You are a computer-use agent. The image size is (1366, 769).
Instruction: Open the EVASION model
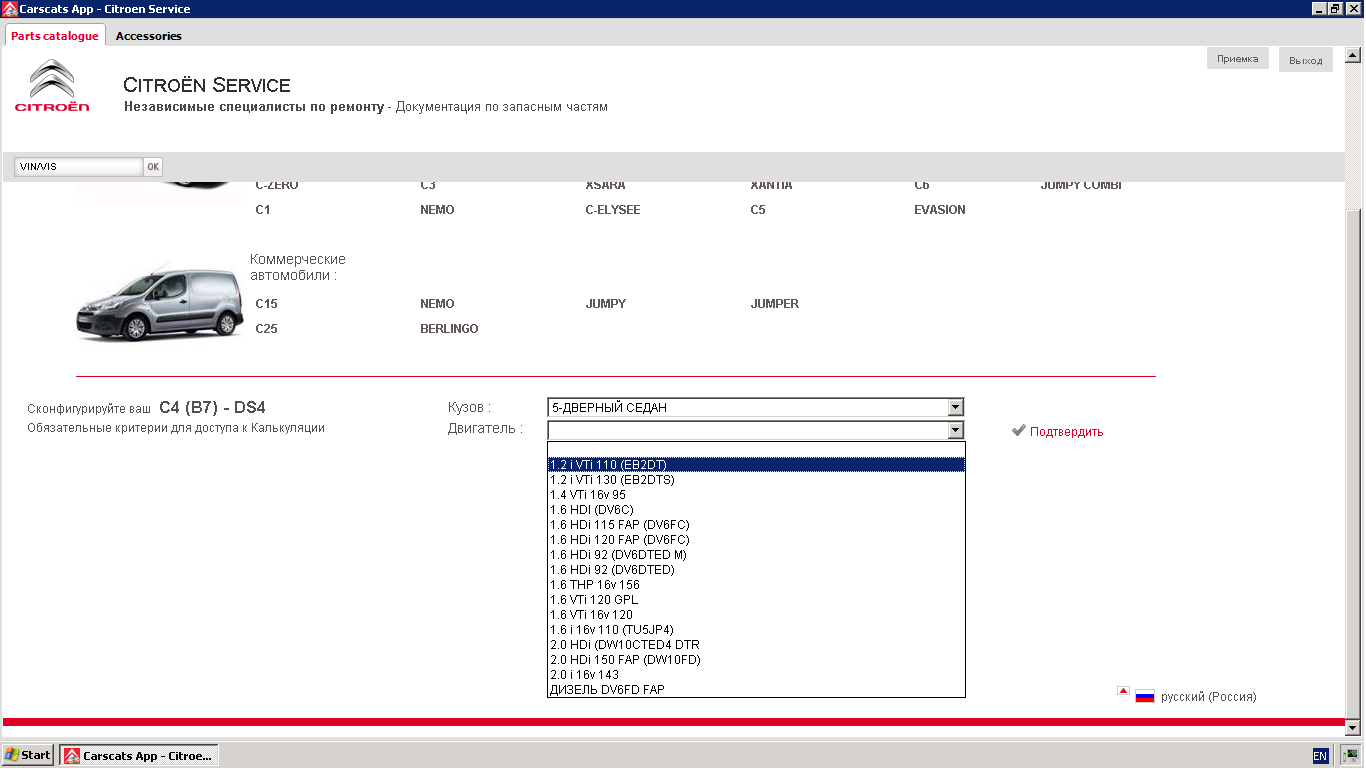pos(940,210)
